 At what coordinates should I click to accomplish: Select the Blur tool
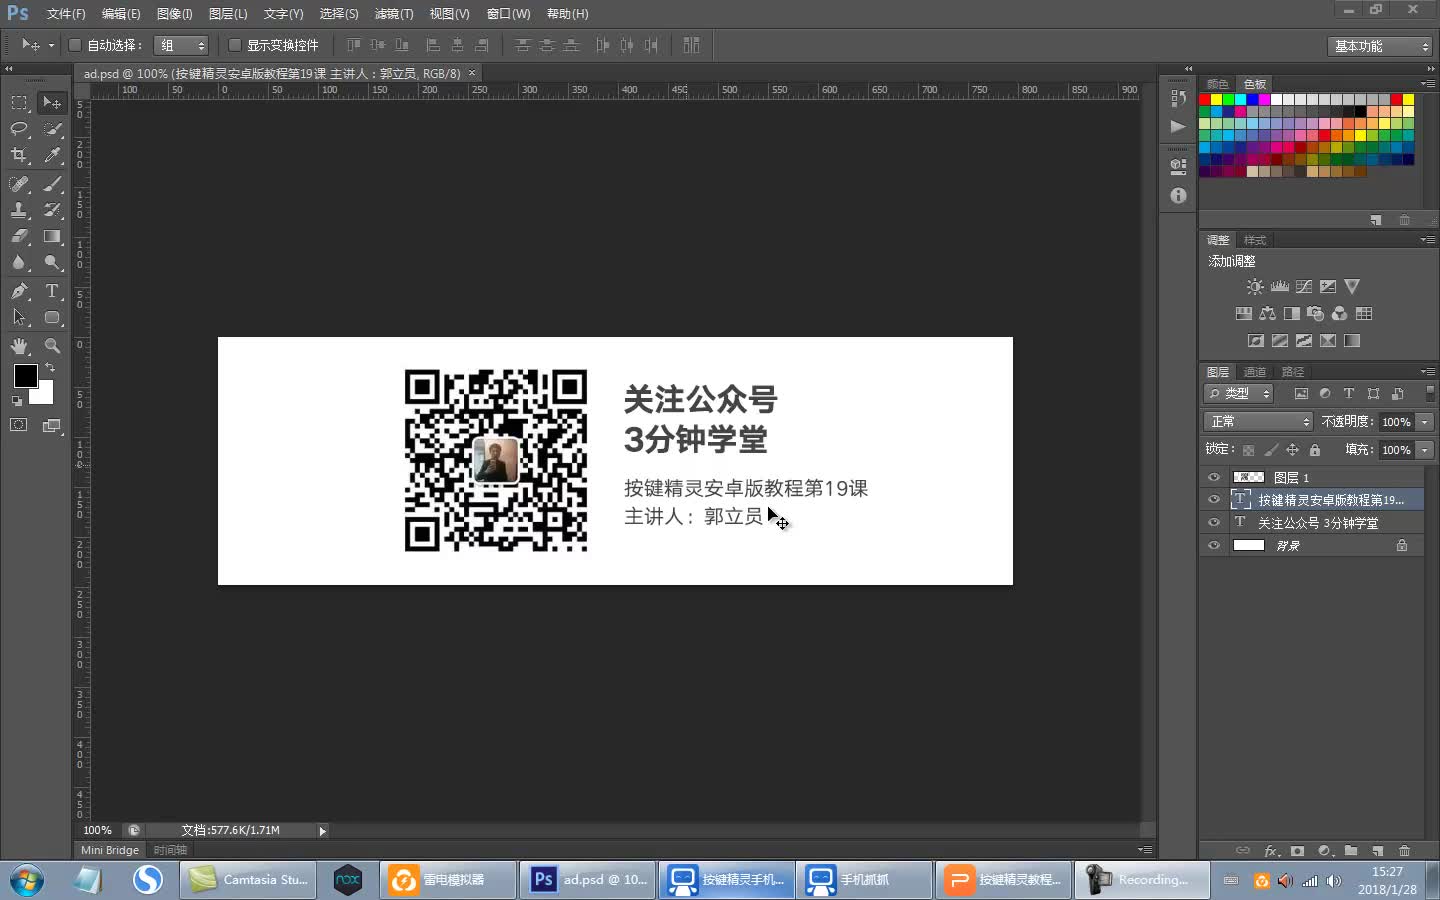(19, 263)
